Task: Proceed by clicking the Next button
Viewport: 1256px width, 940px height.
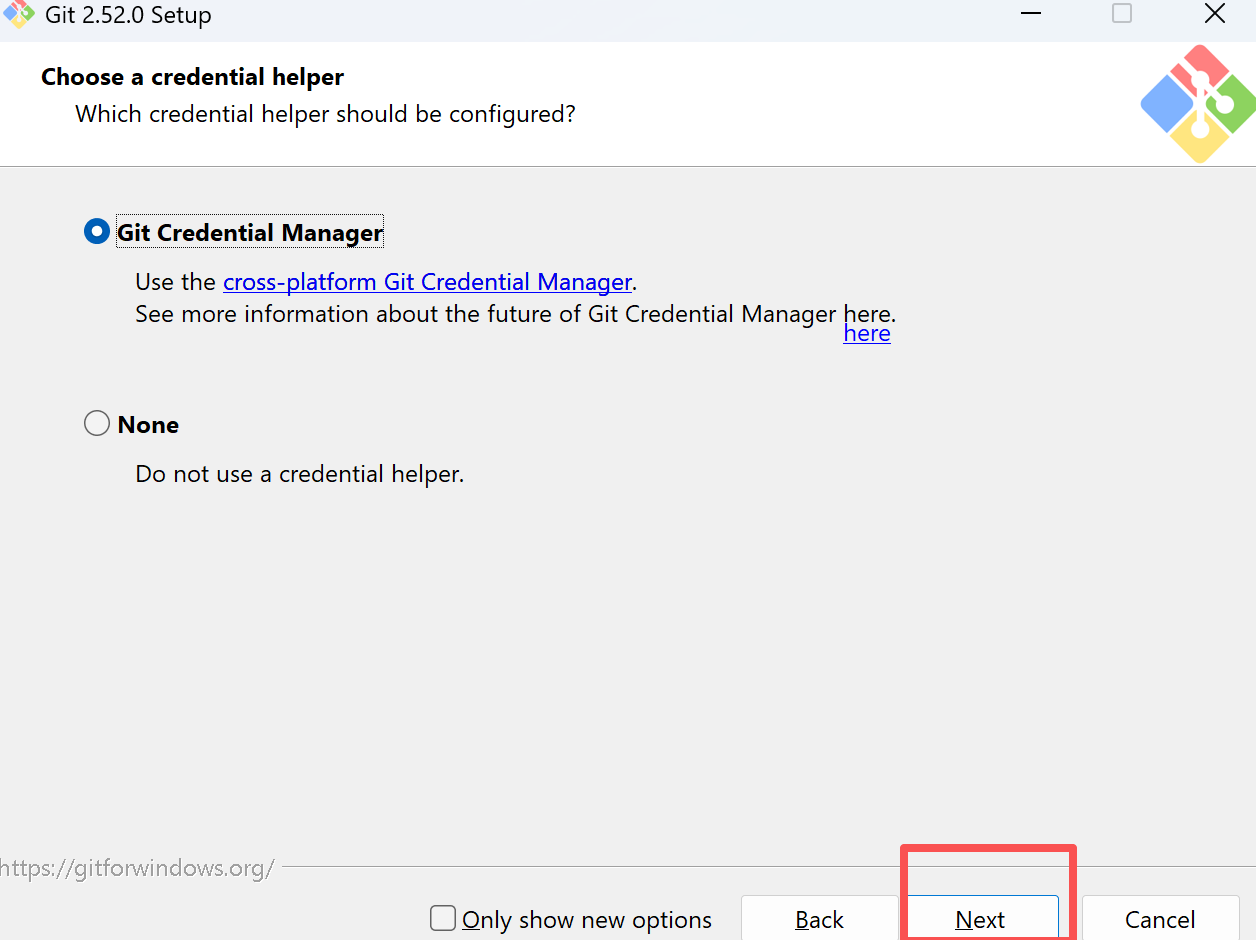Action: (980, 919)
